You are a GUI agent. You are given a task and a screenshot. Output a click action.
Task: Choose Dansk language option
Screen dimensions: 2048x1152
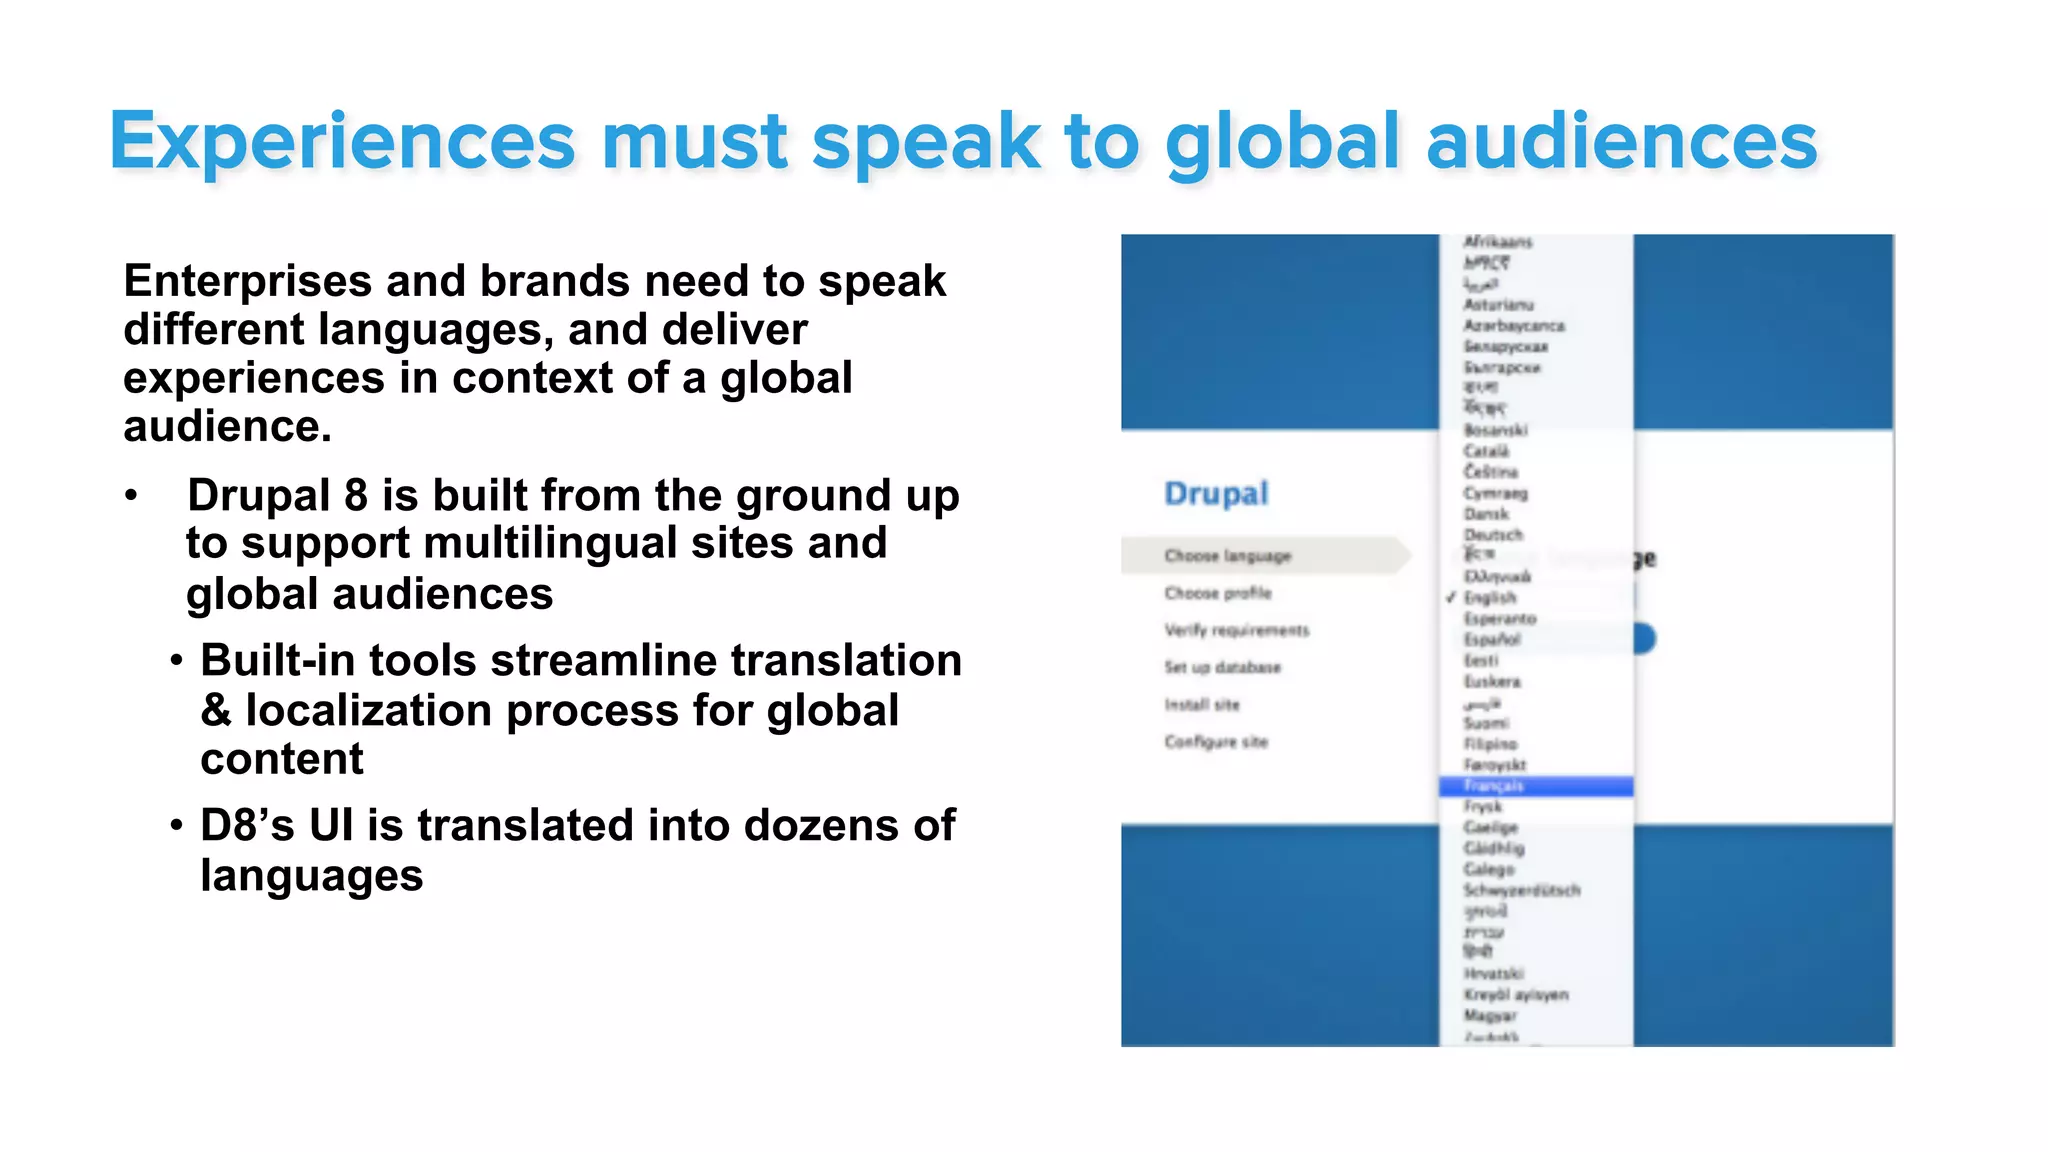point(1486,514)
